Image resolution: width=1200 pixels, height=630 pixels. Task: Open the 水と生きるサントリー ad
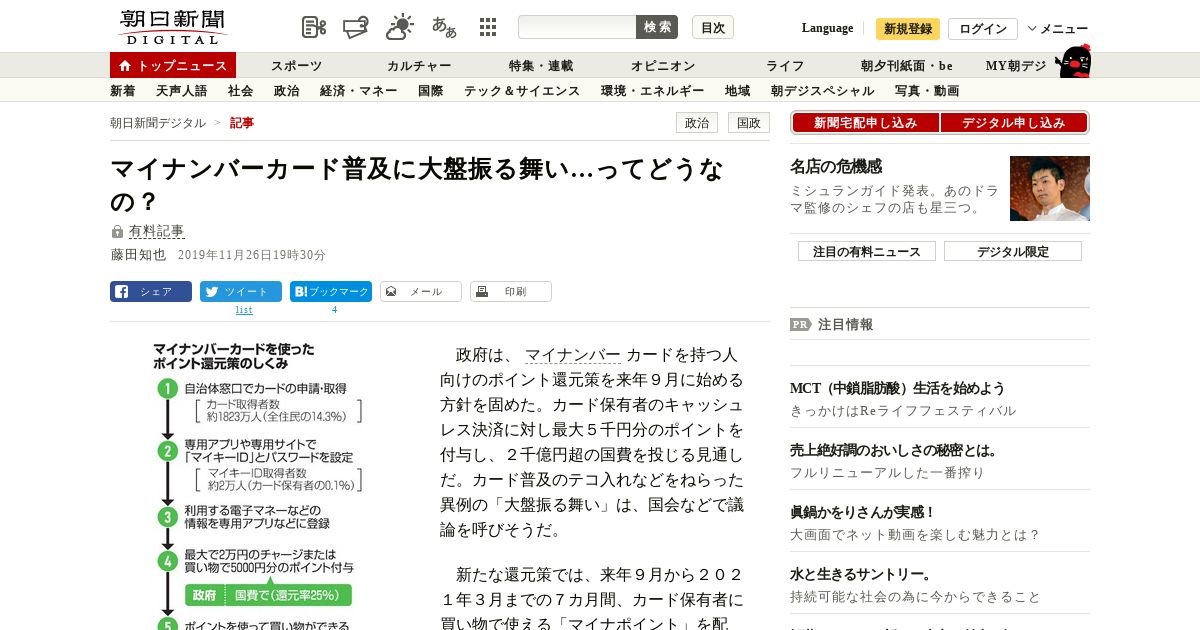click(861, 574)
